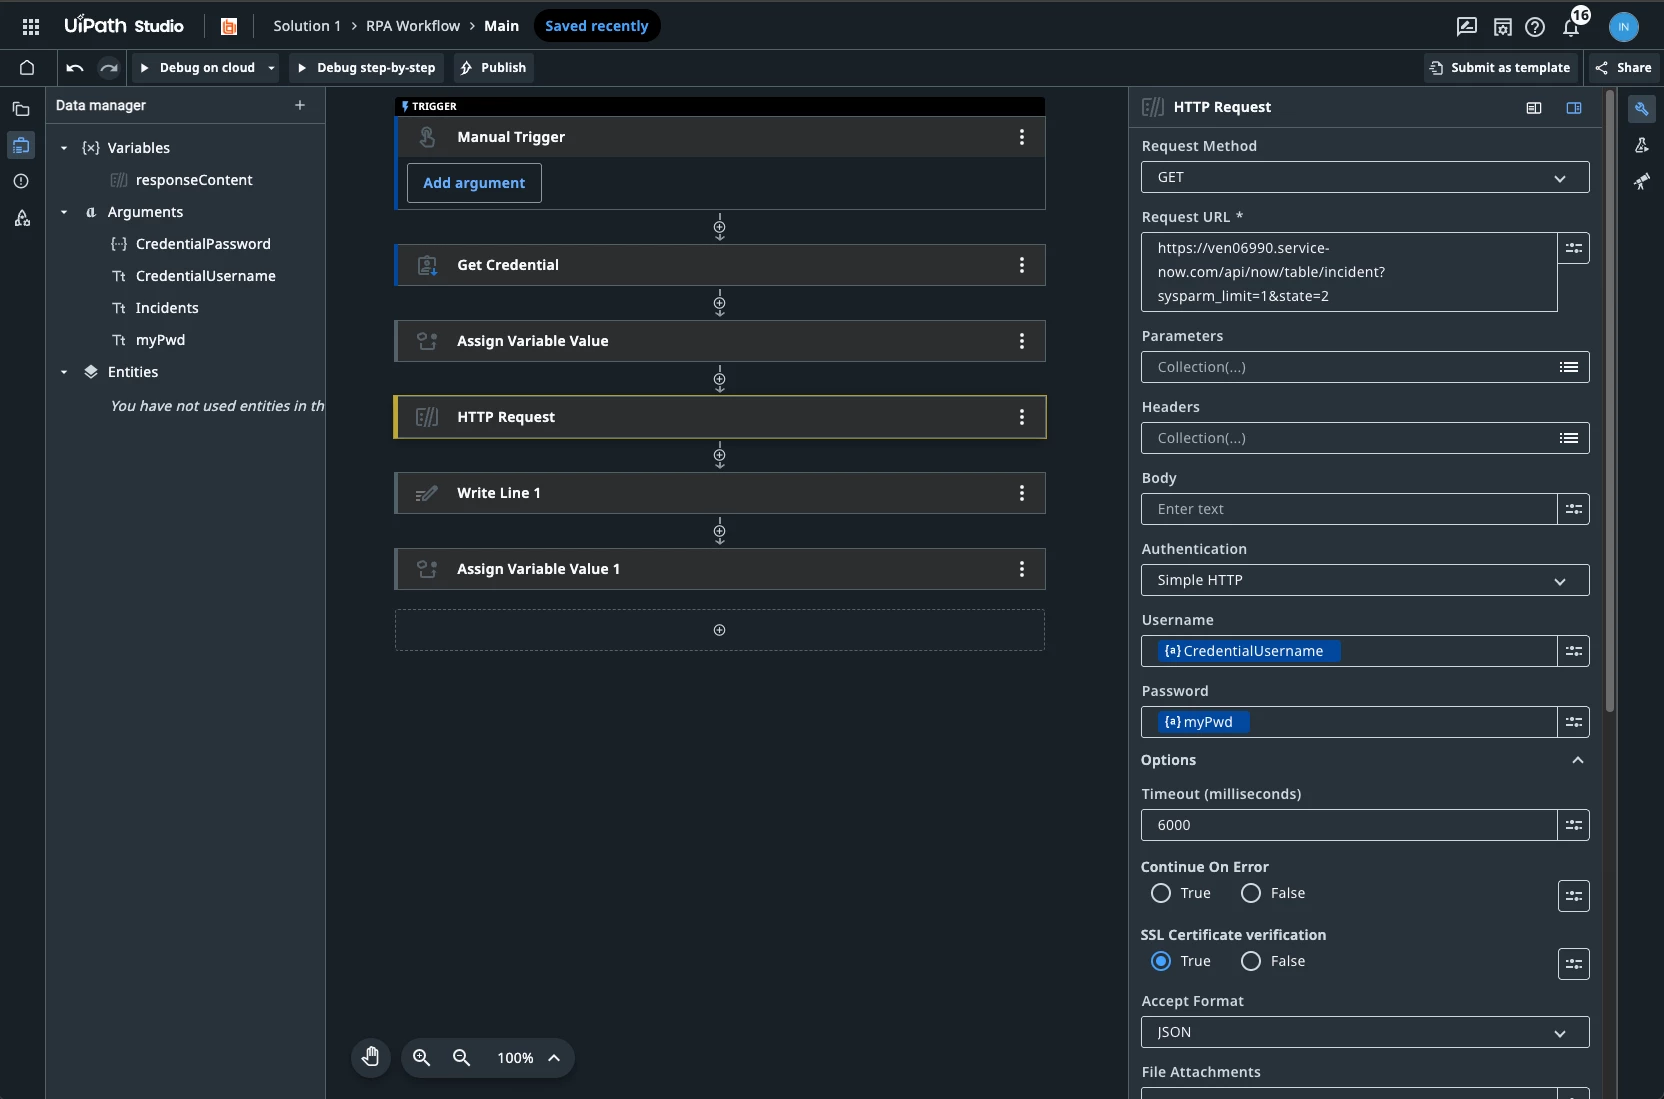Open the Authentication Simple HTTP dropdown
The height and width of the screenshot is (1099, 1664).
(x=1365, y=580)
